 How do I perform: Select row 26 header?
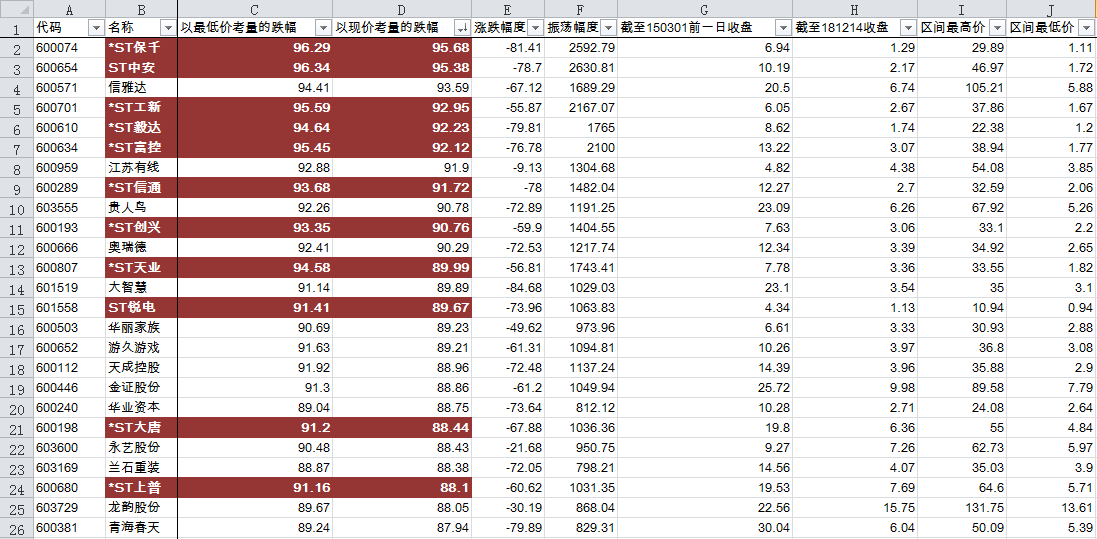pos(16,527)
